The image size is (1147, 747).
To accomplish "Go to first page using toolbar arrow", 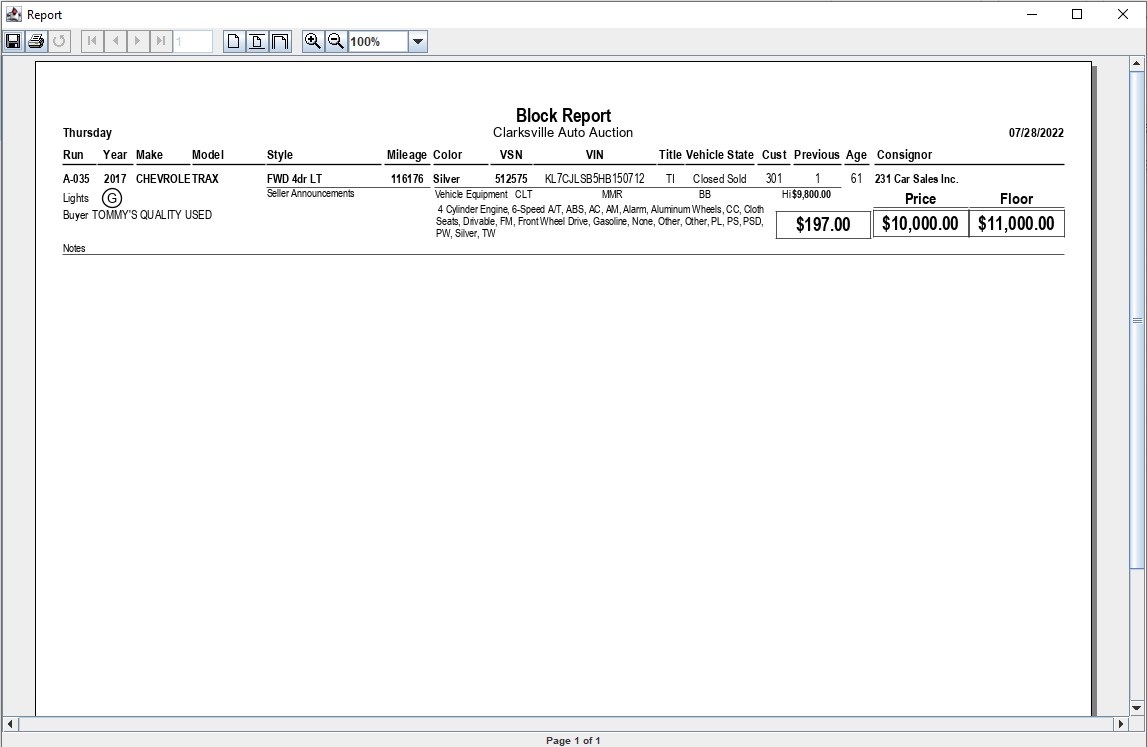I will (x=92, y=41).
